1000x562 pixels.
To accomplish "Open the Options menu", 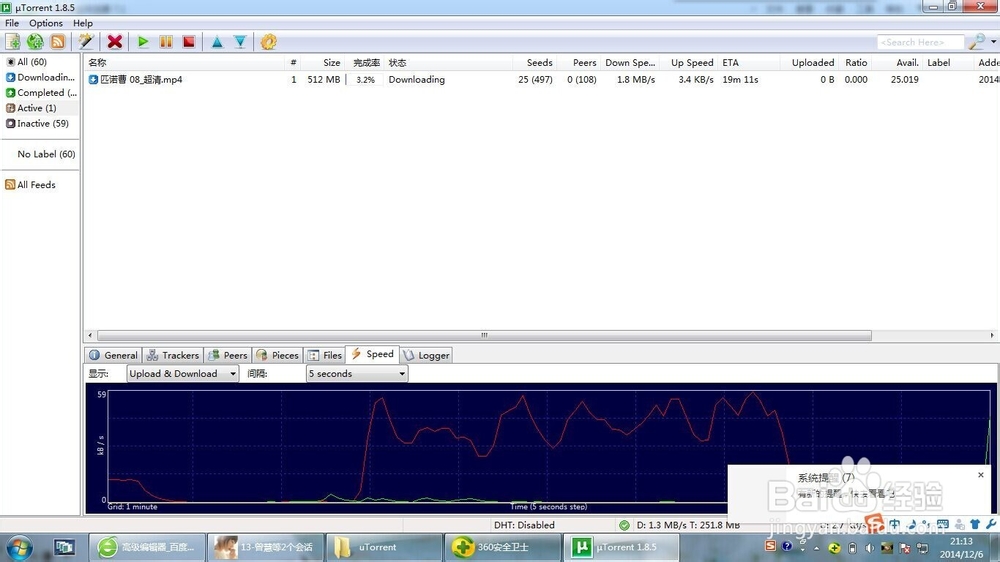I will pyautogui.click(x=46, y=23).
